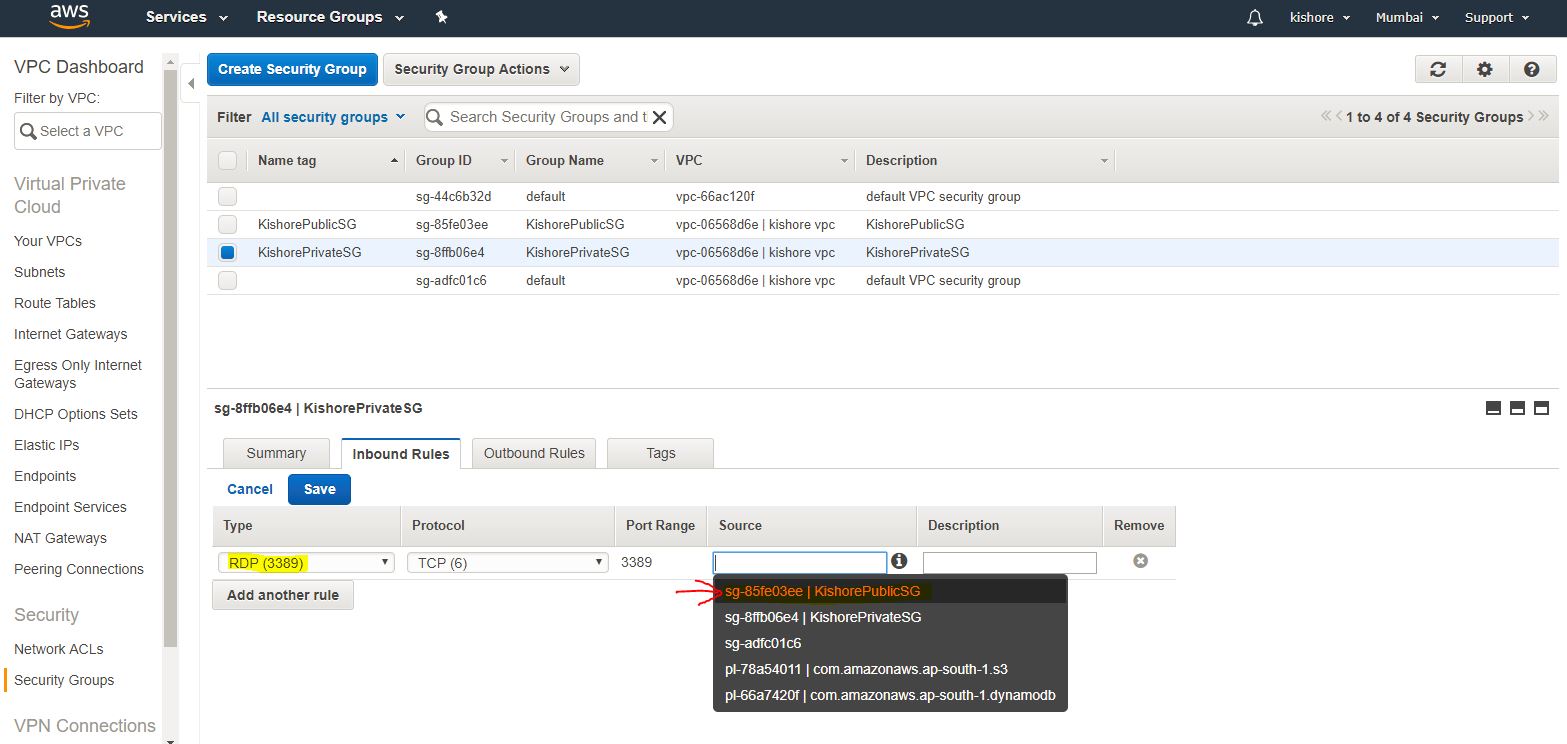1567x744 pixels.
Task: Open the notifications bell icon
Action: [x=1255, y=18]
